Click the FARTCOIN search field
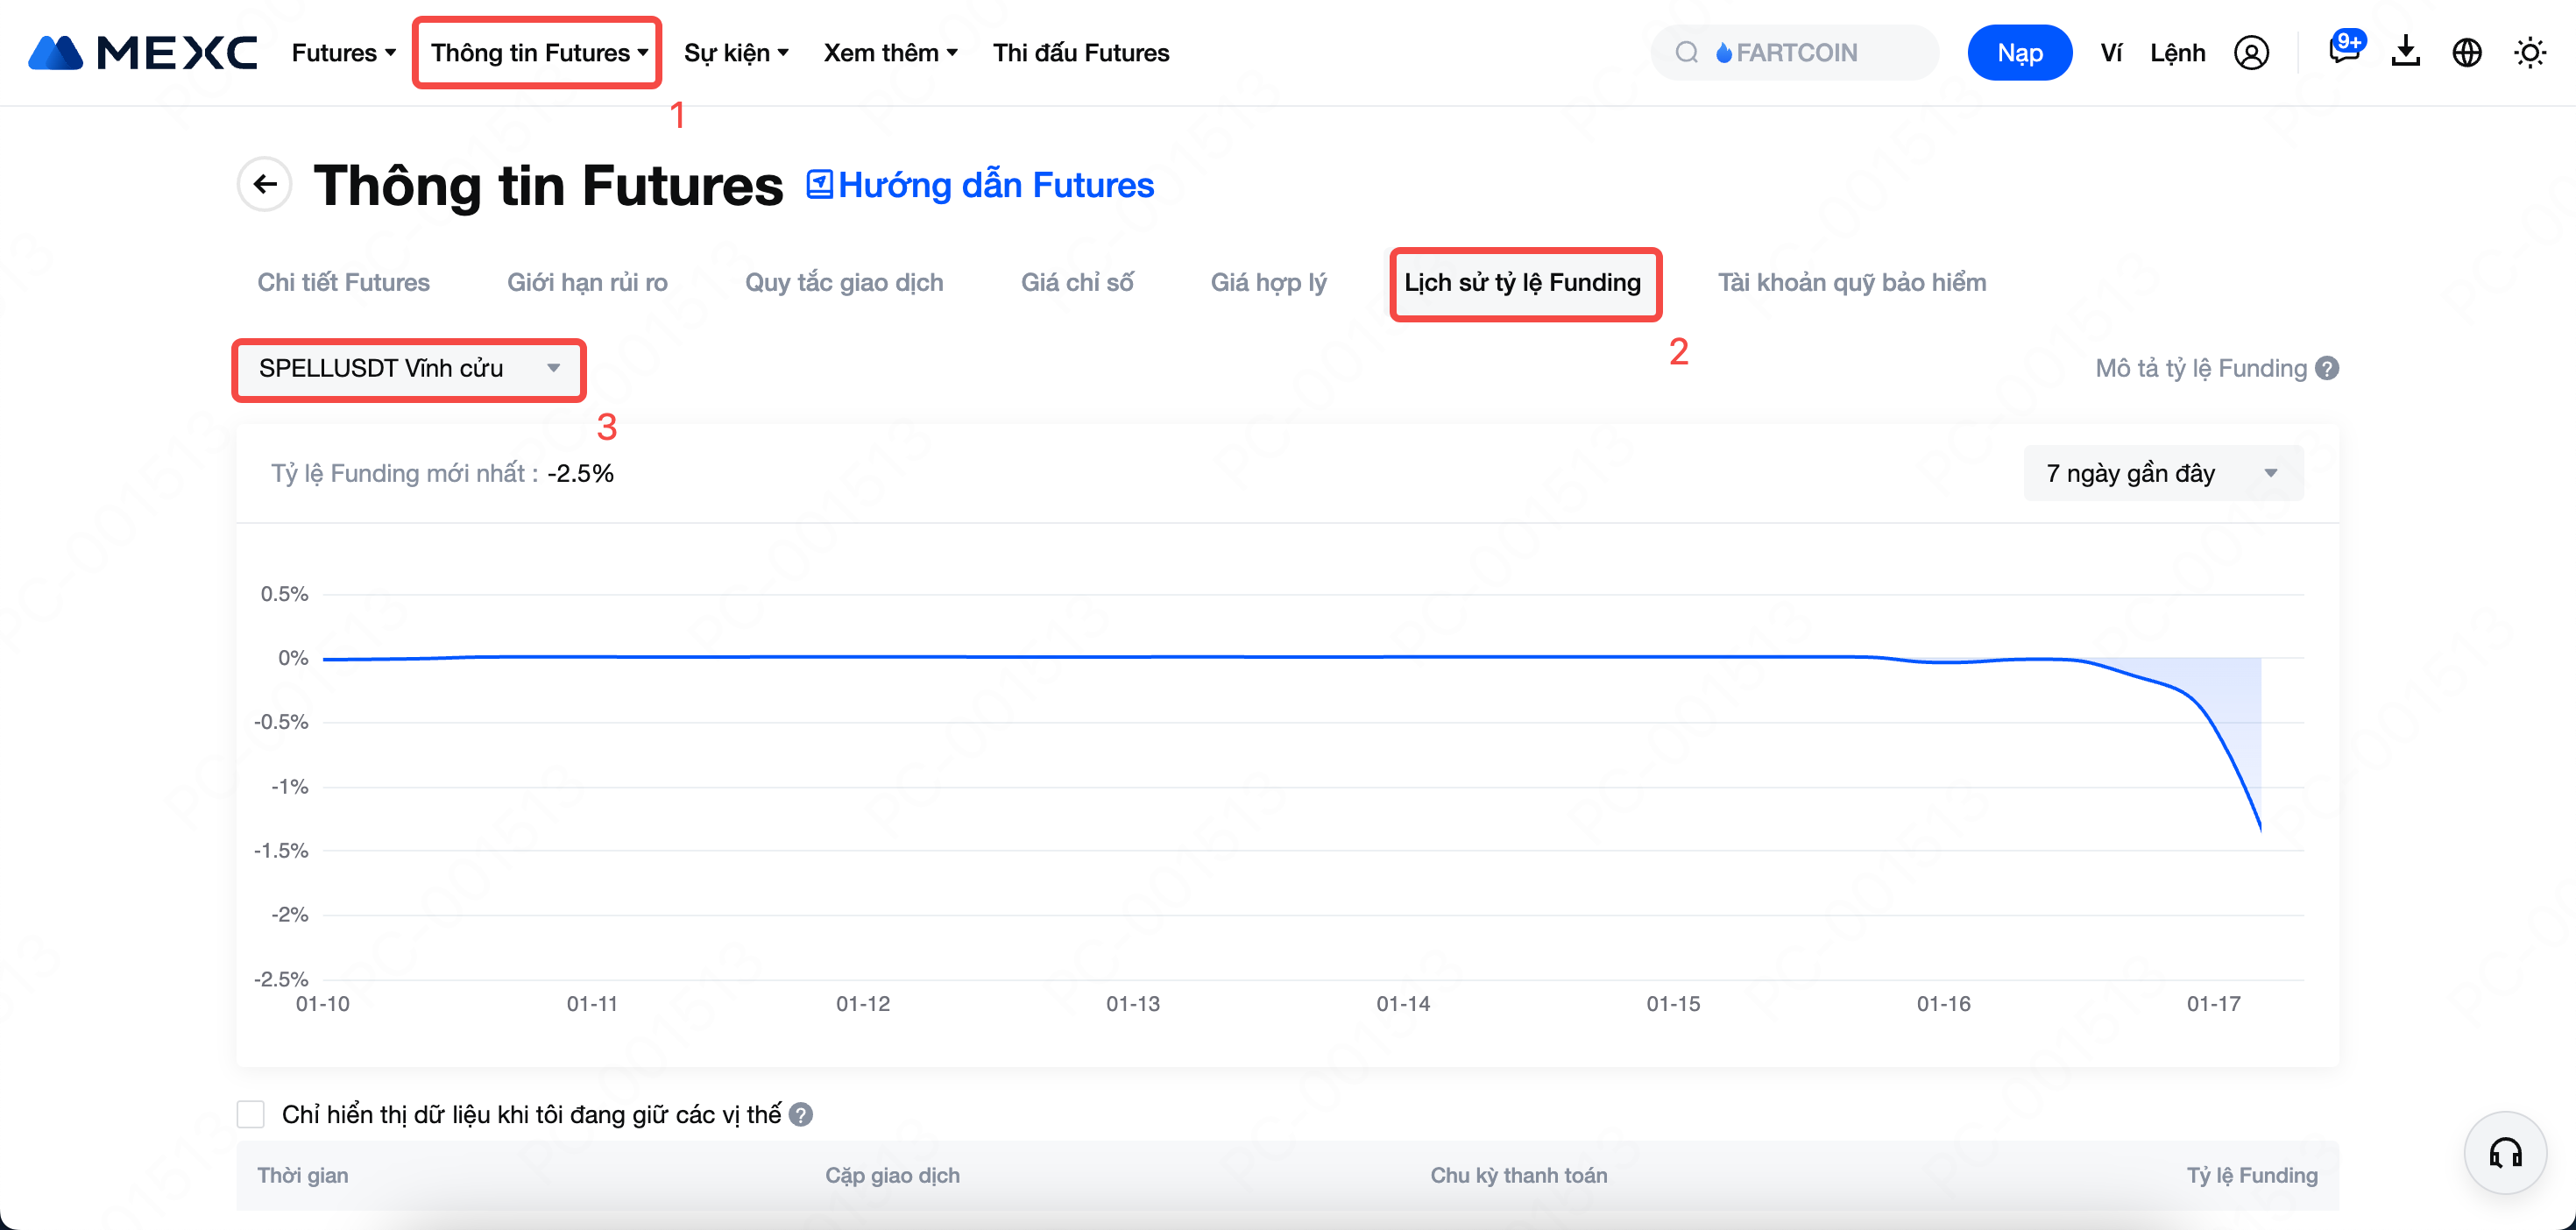 (1795, 53)
